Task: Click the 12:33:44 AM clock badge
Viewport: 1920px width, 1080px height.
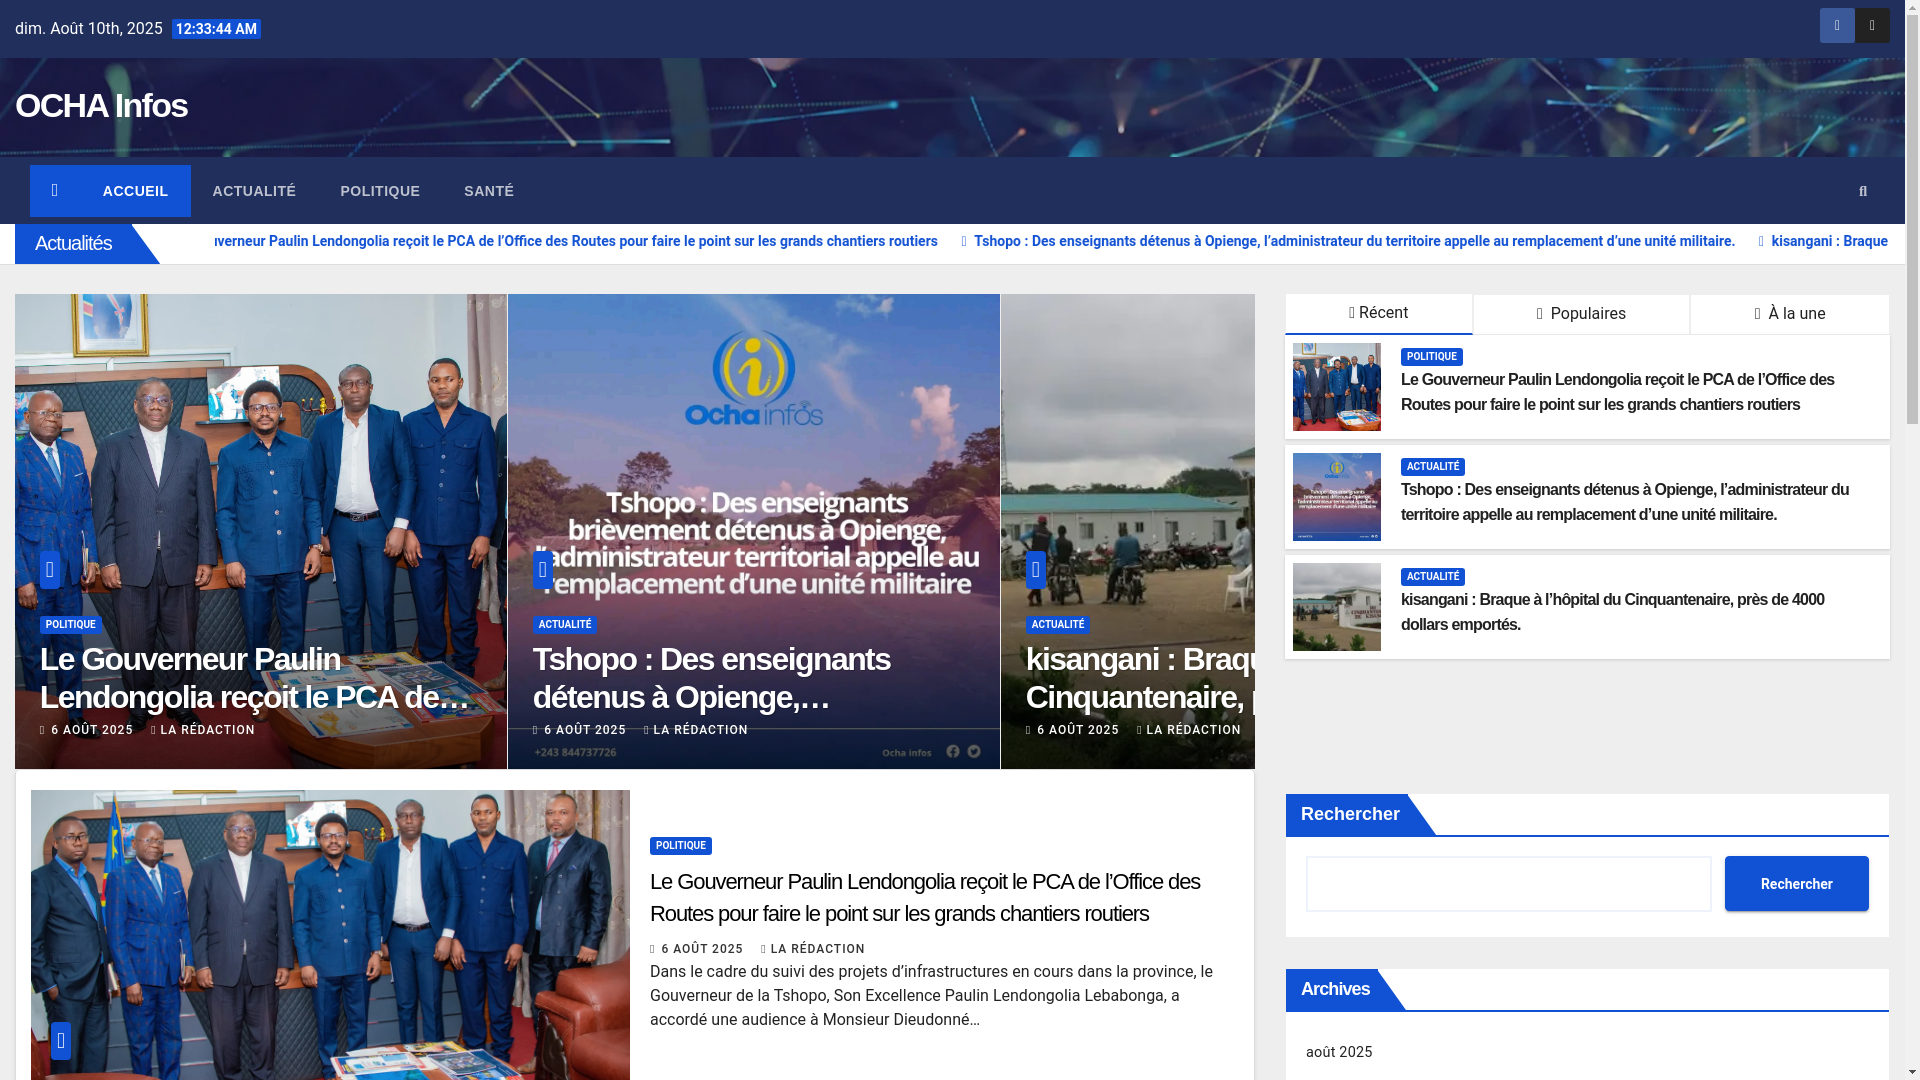Action: pyautogui.click(x=216, y=29)
